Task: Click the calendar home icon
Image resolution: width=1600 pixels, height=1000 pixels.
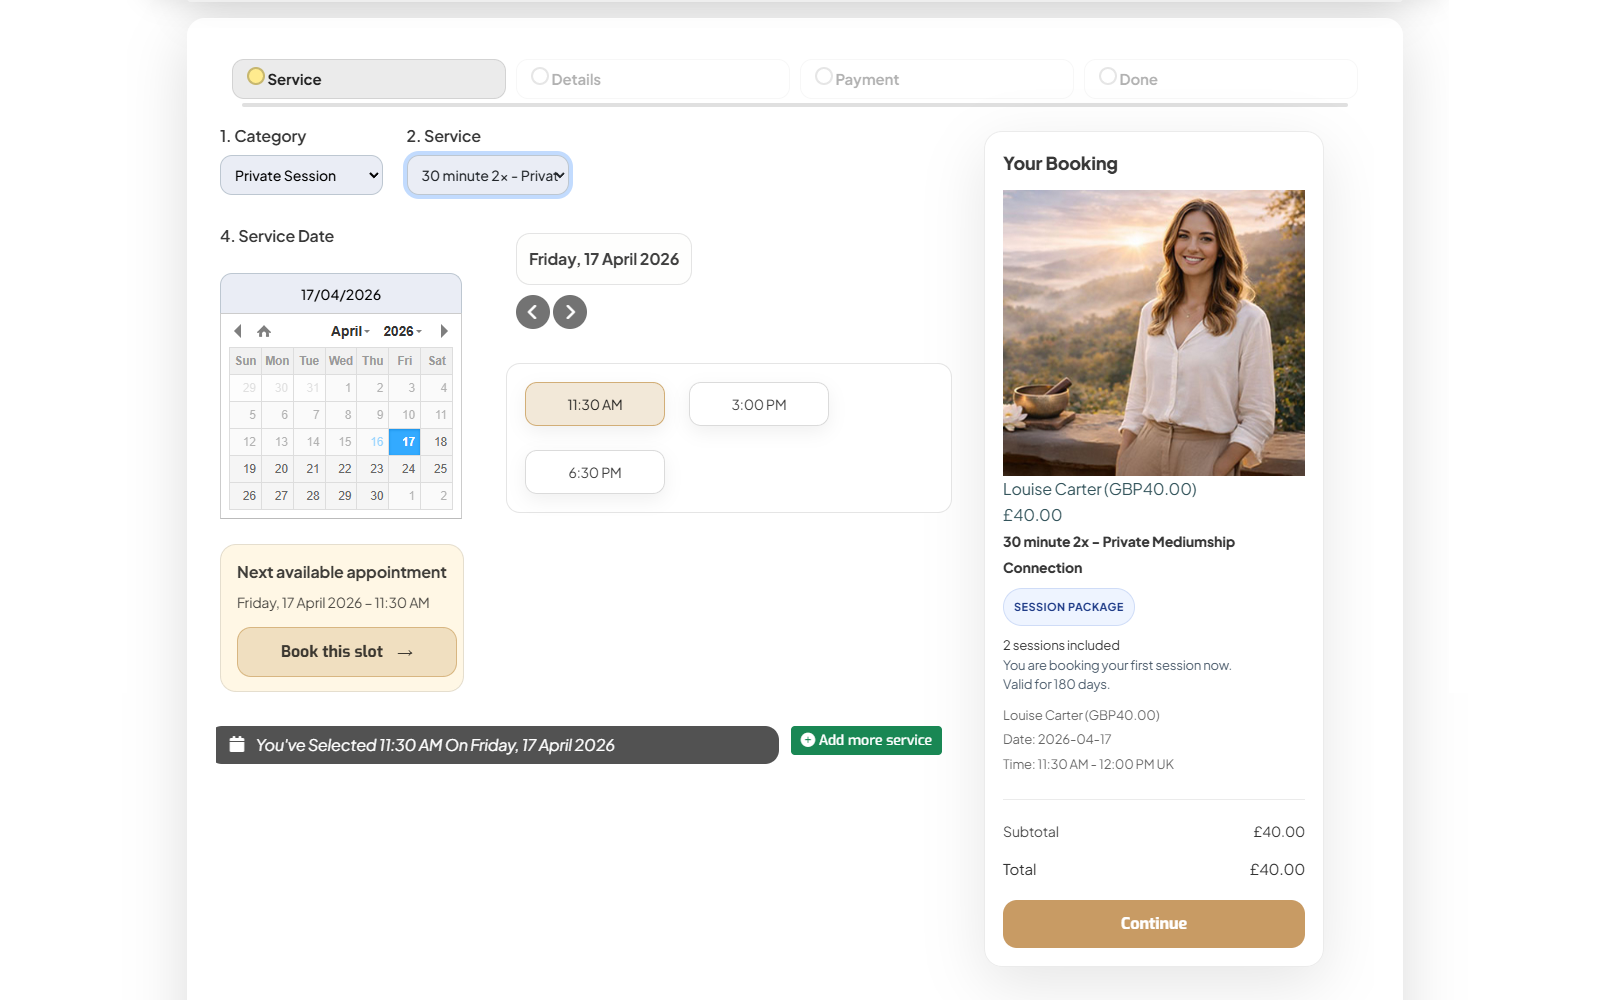Action: (x=264, y=331)
